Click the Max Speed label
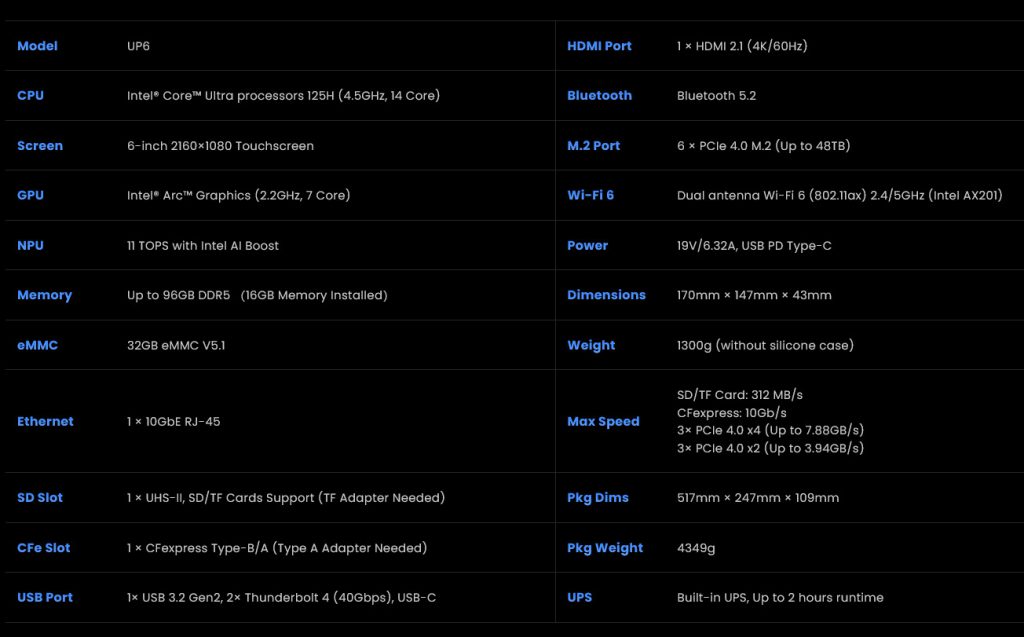The width and height of the screenshot is (1024, 637). (x=603, y=422)
